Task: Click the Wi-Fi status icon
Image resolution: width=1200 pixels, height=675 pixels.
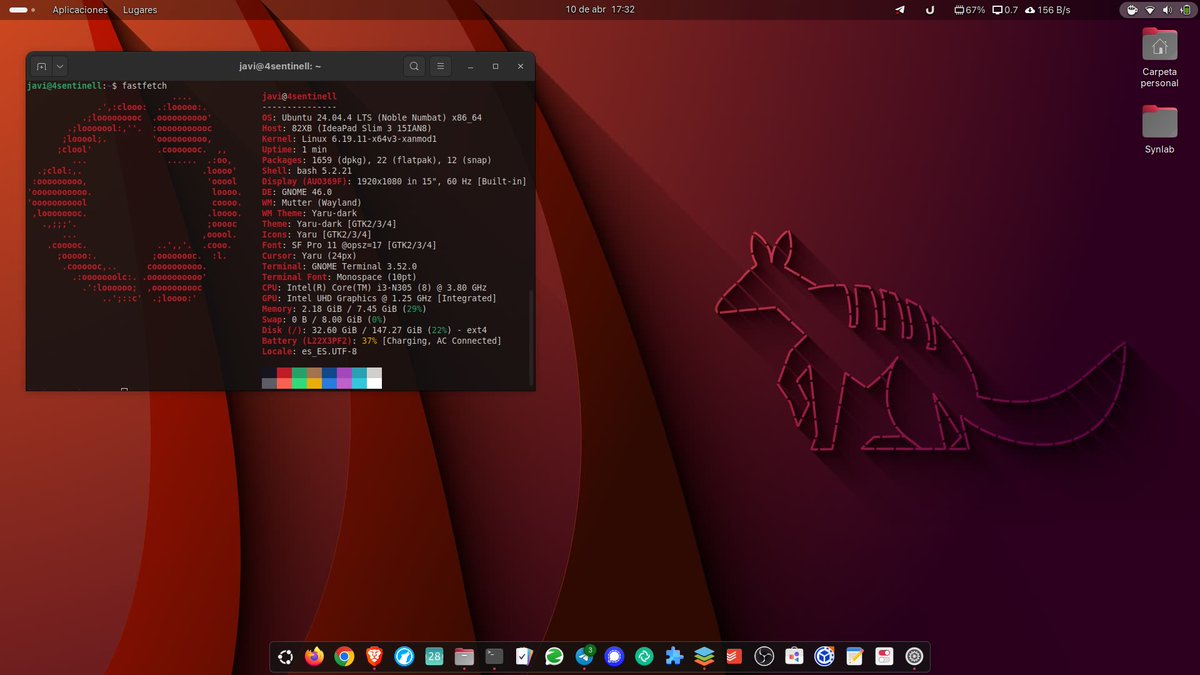Action: click(x=1150, y=9)
